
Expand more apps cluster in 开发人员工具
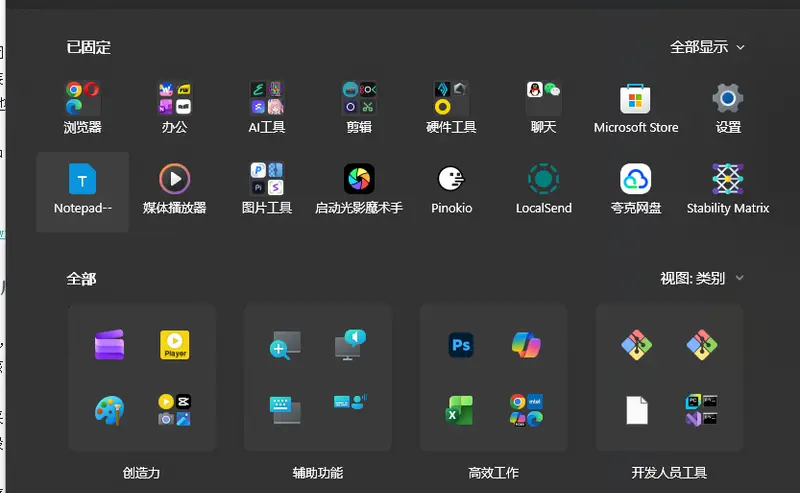point(702,410)
